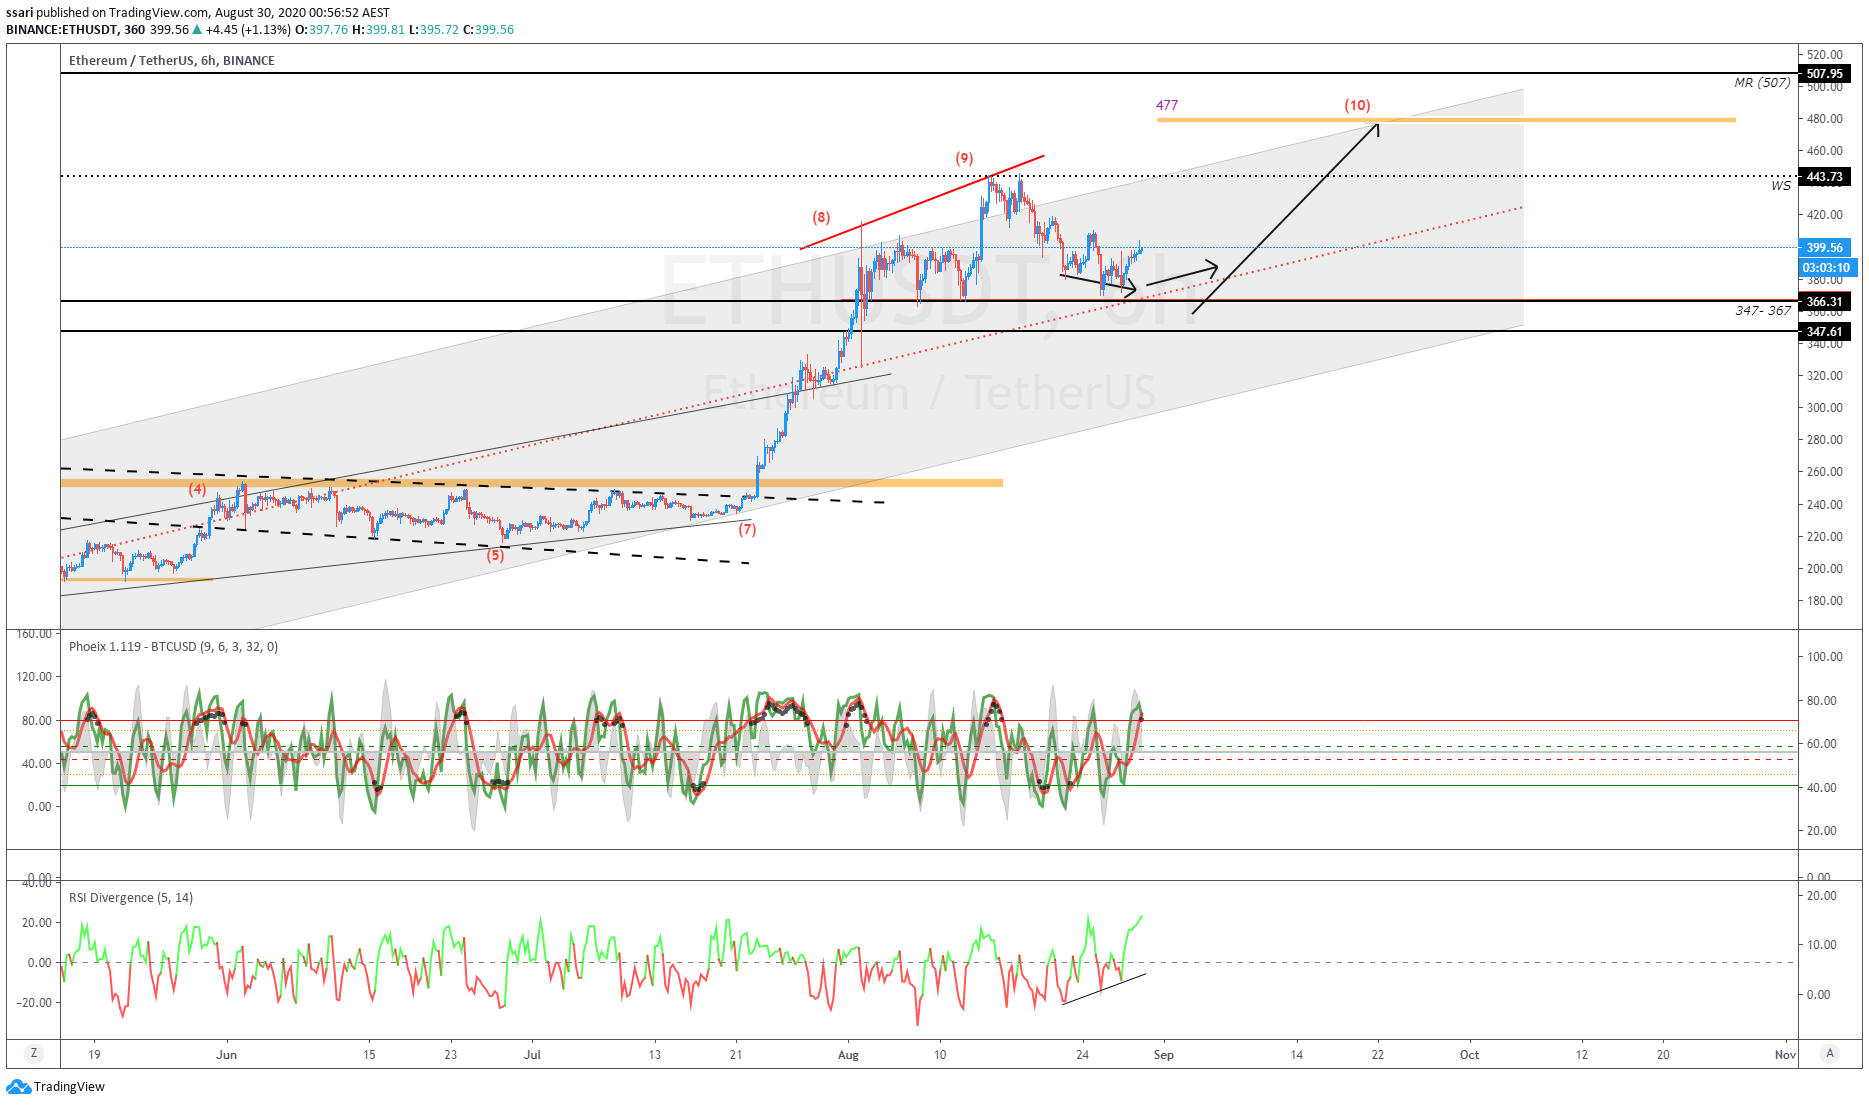Click the 347- 367 range annotation
This screenshot has width=1869, height=1105.
1763,310
